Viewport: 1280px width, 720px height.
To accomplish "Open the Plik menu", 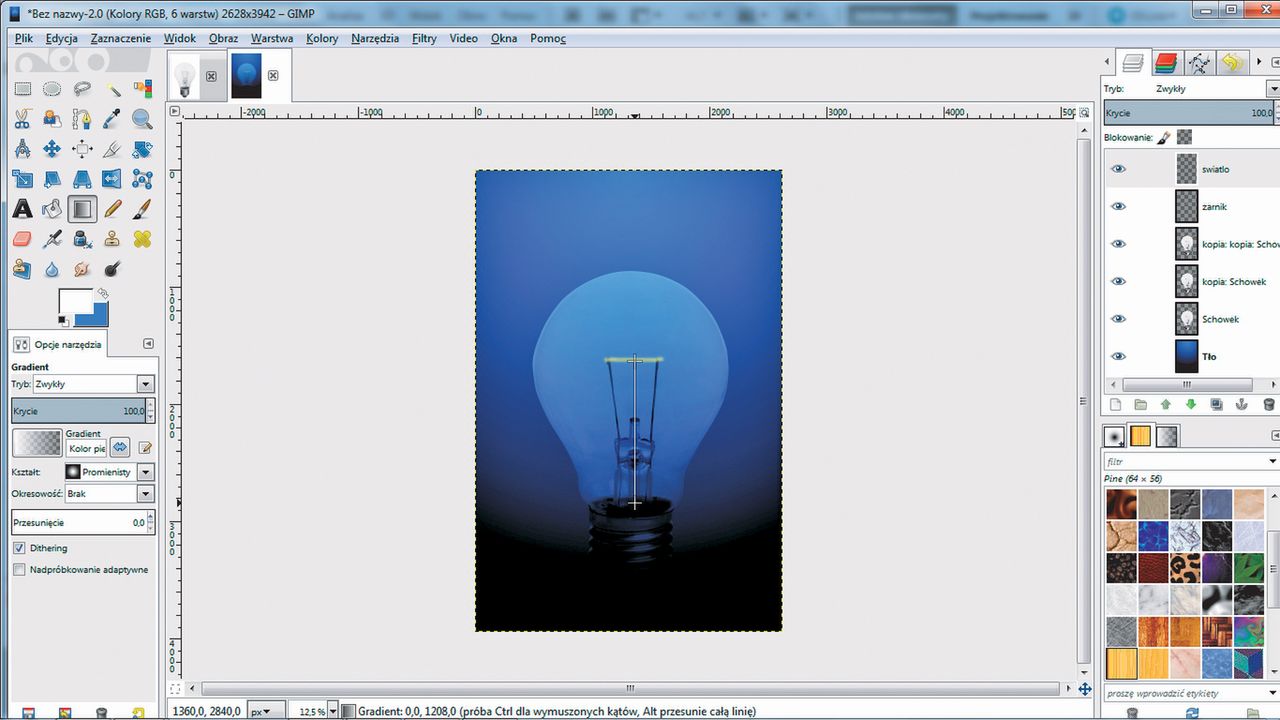I will tap(24, 39).
